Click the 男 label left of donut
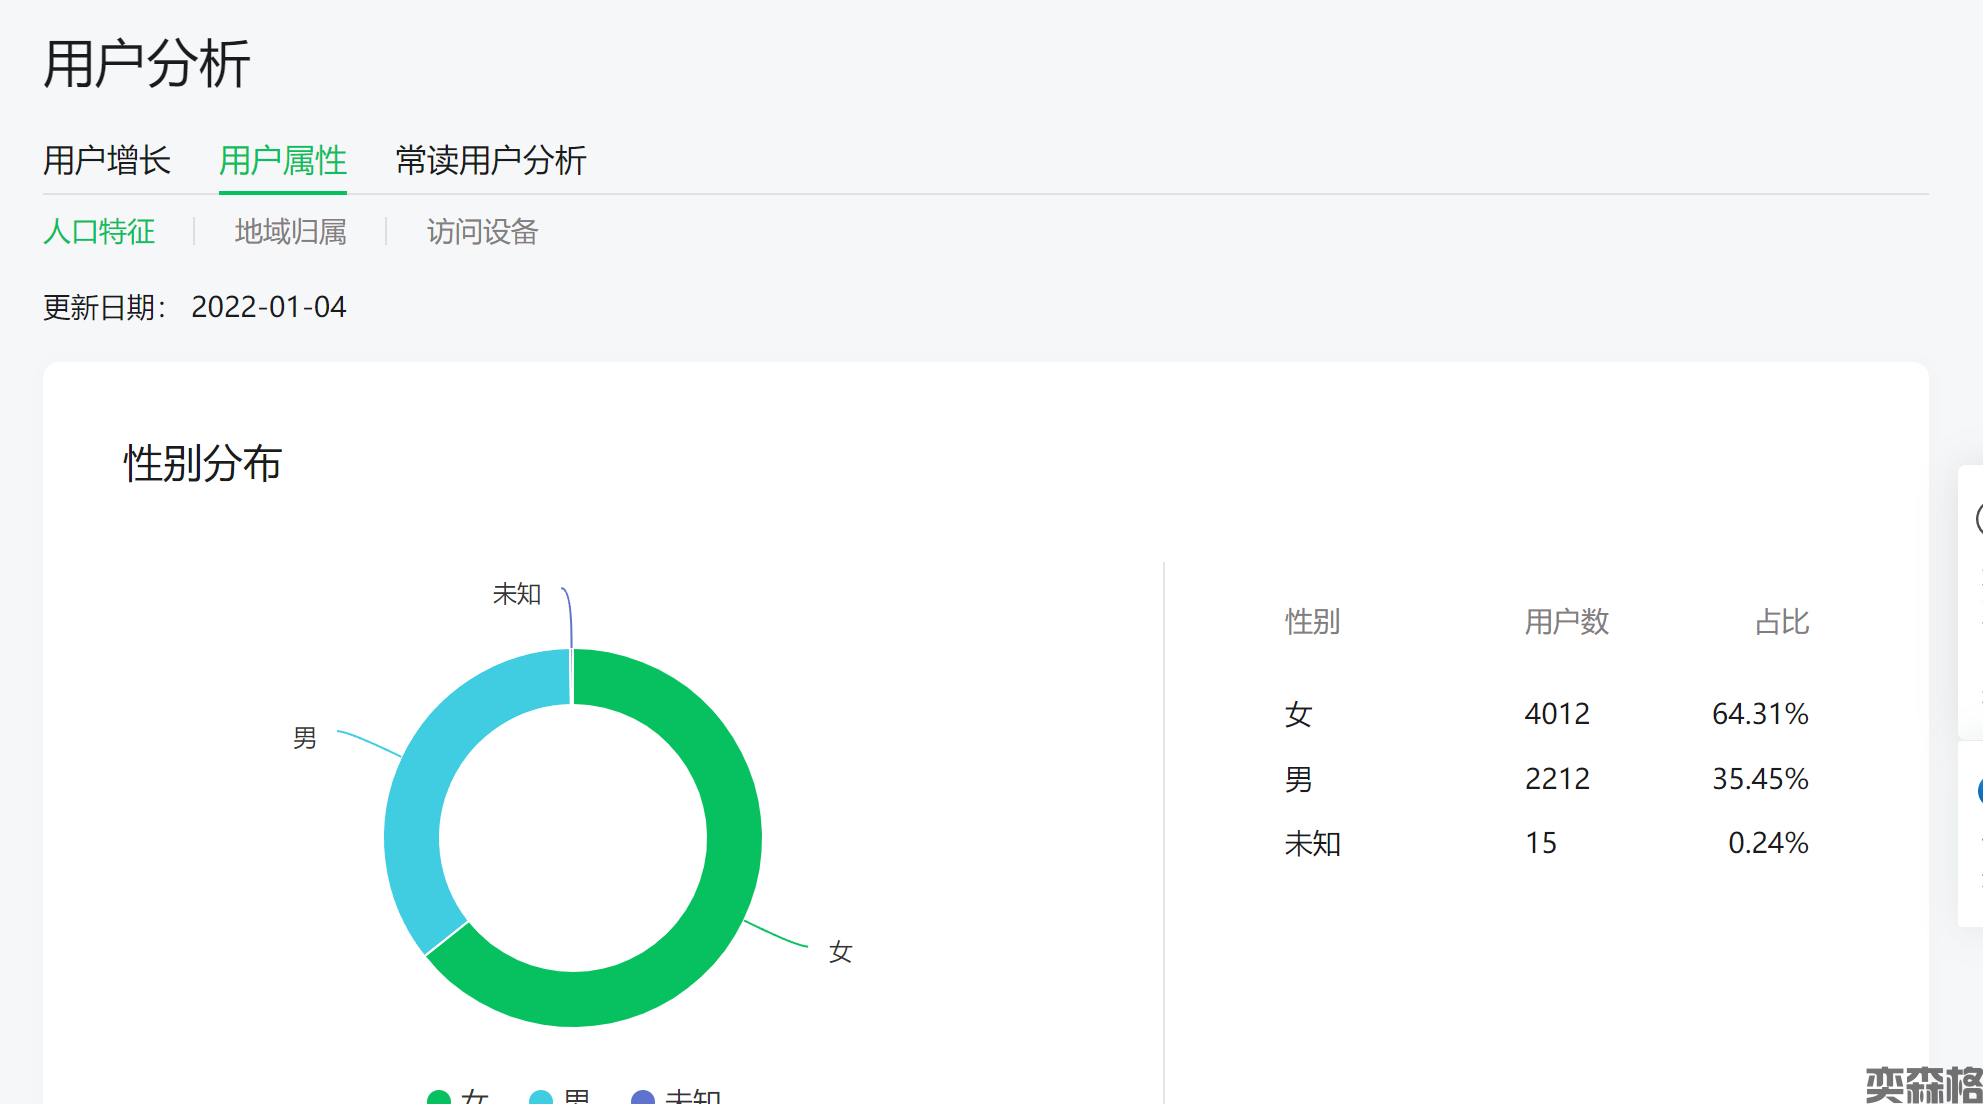 [x=304, y=738]
